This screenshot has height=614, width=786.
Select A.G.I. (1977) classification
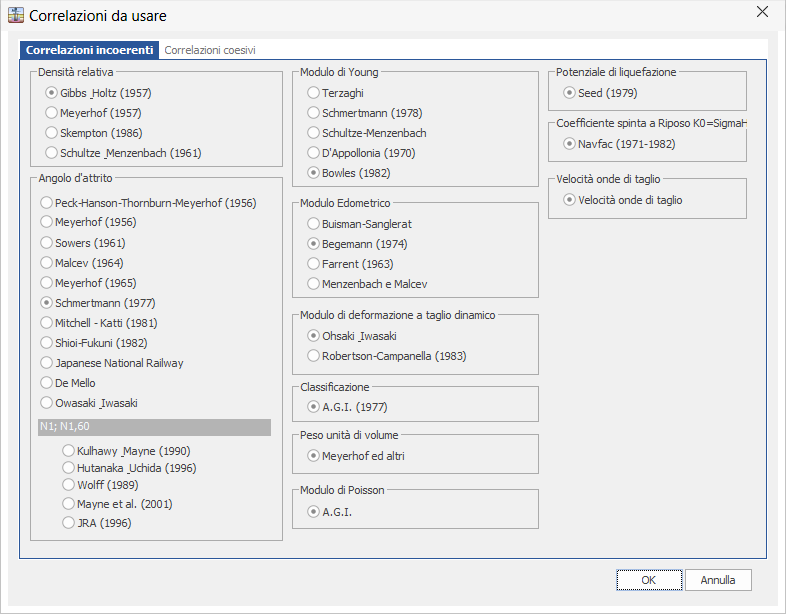(x=347, y=407)
